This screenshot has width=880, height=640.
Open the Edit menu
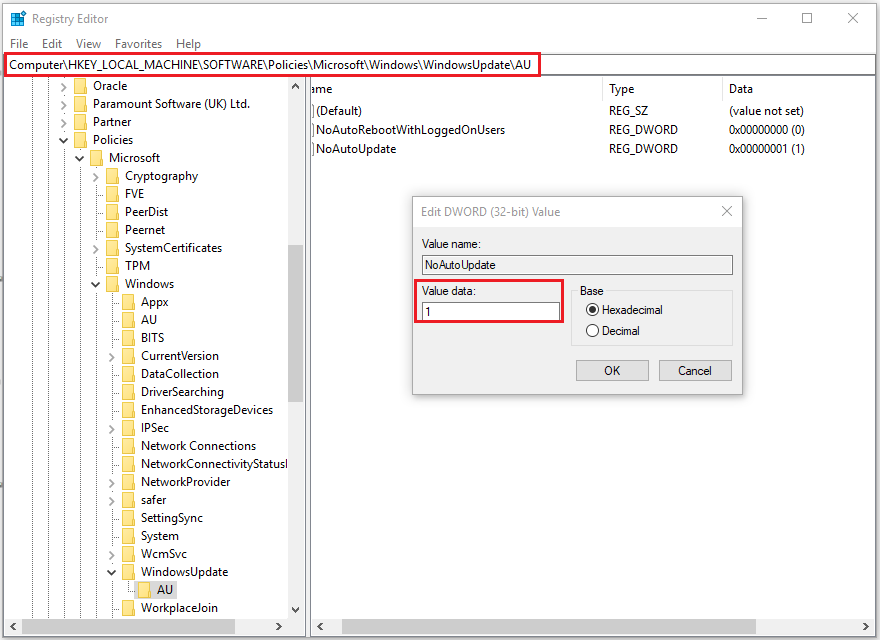(52, 44)
